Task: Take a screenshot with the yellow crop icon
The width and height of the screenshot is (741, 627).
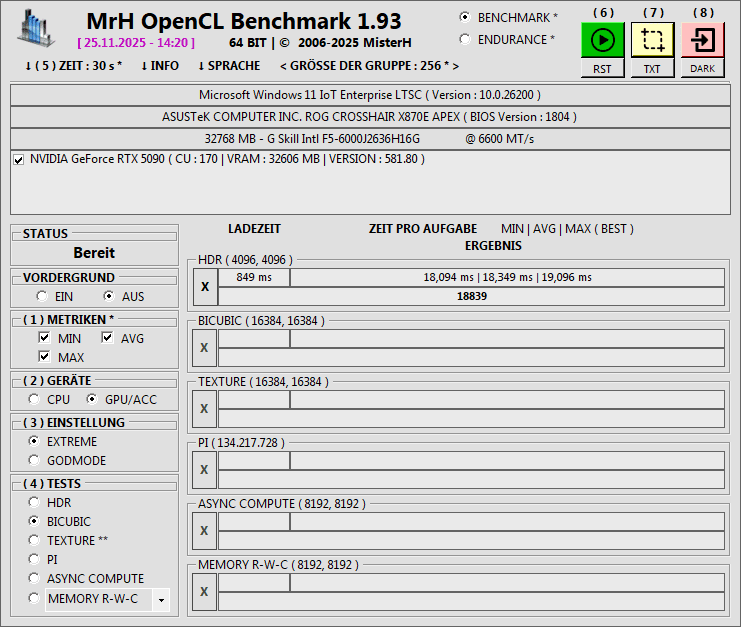Action: [653, 40]
